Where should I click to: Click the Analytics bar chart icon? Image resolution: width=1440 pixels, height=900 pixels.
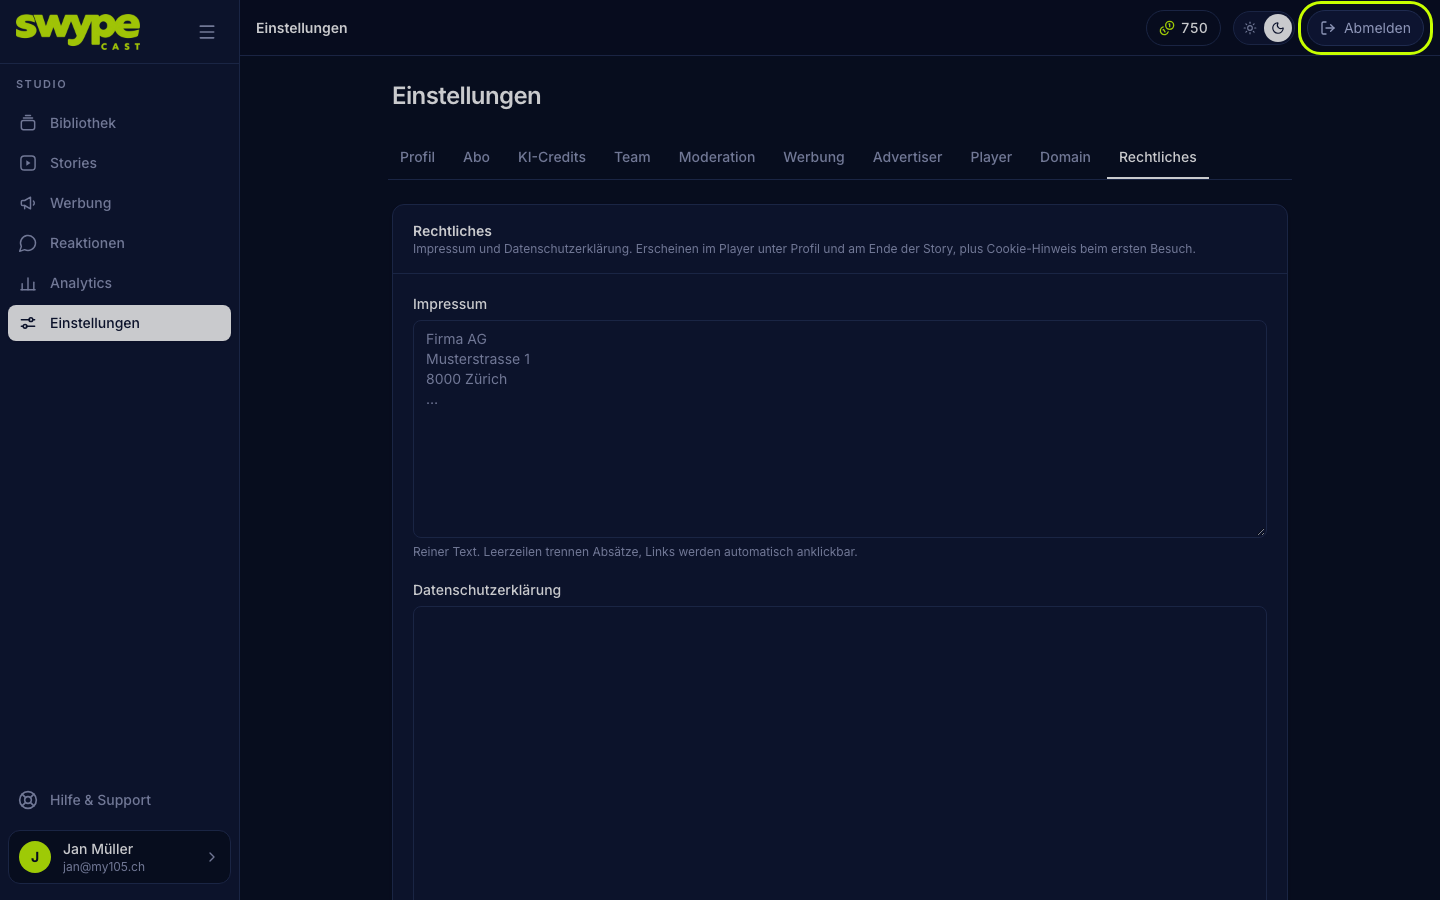tap(28, 283)
